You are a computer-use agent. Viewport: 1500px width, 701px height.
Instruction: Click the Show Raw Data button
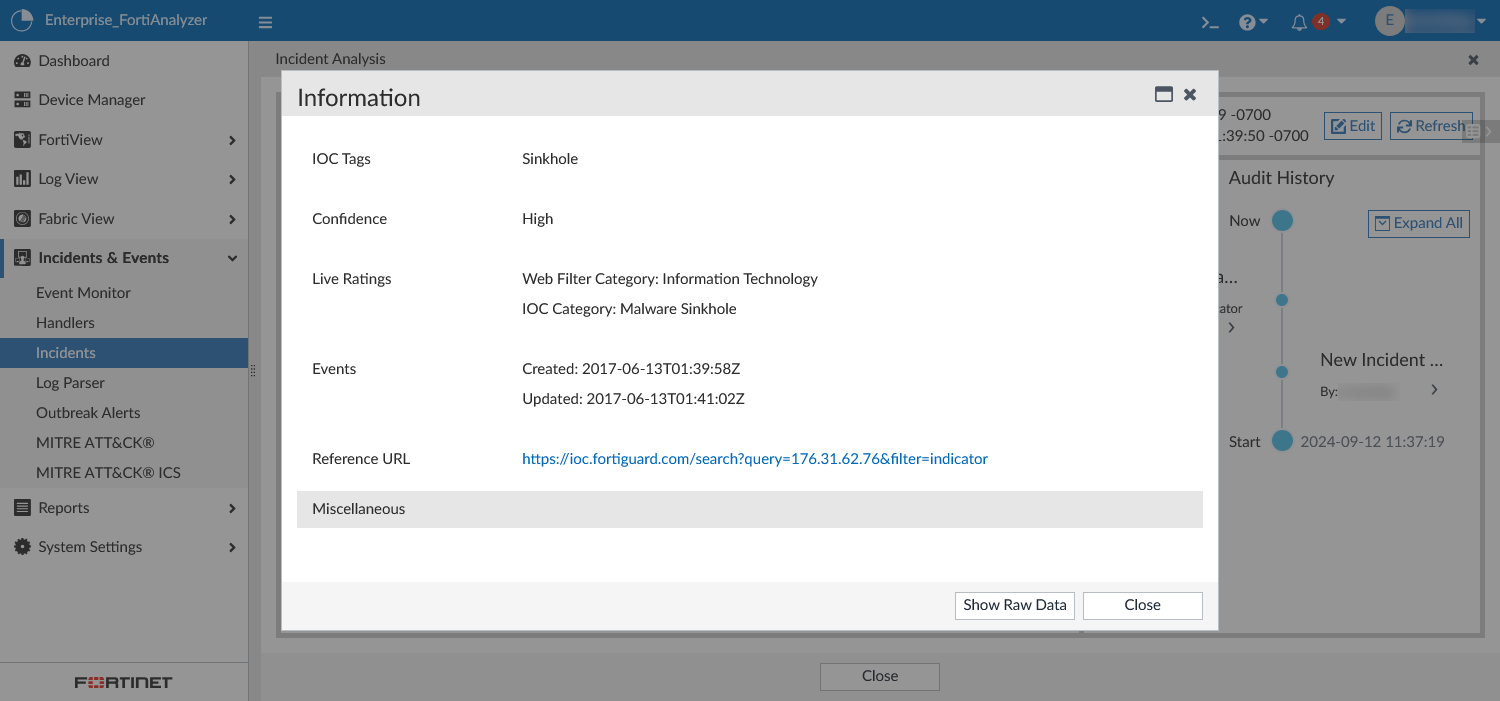[1014, 605]
